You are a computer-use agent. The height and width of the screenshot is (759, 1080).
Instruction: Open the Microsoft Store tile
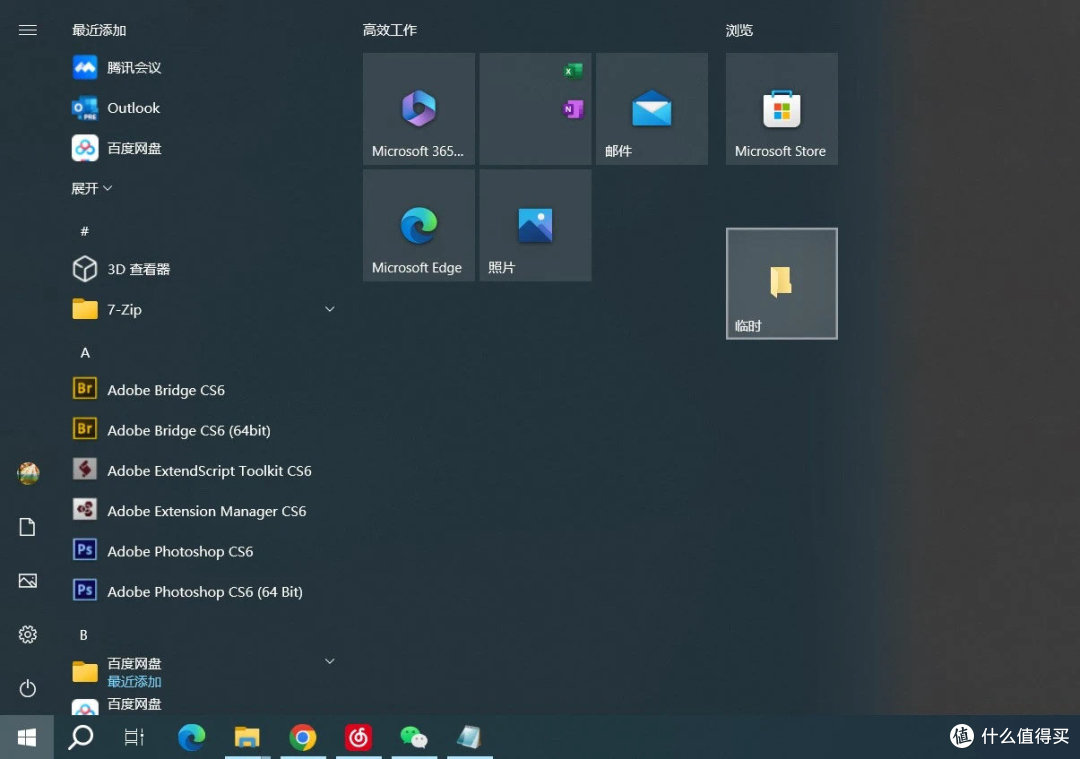tap(782, 109)
